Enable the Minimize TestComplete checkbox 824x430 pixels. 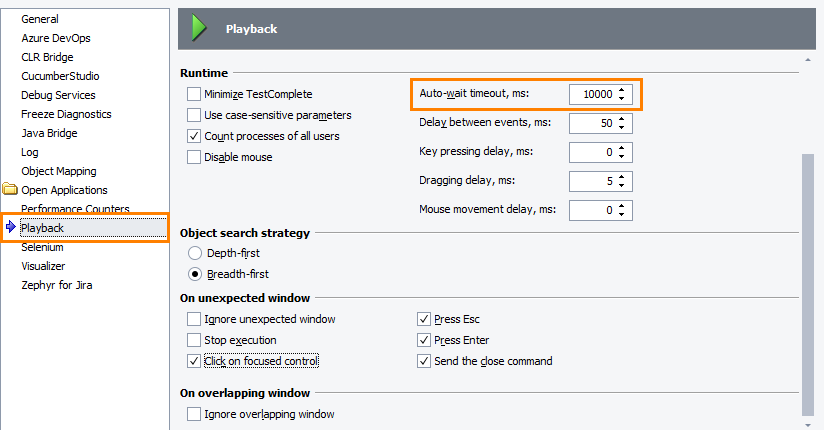tap(194, 94)
